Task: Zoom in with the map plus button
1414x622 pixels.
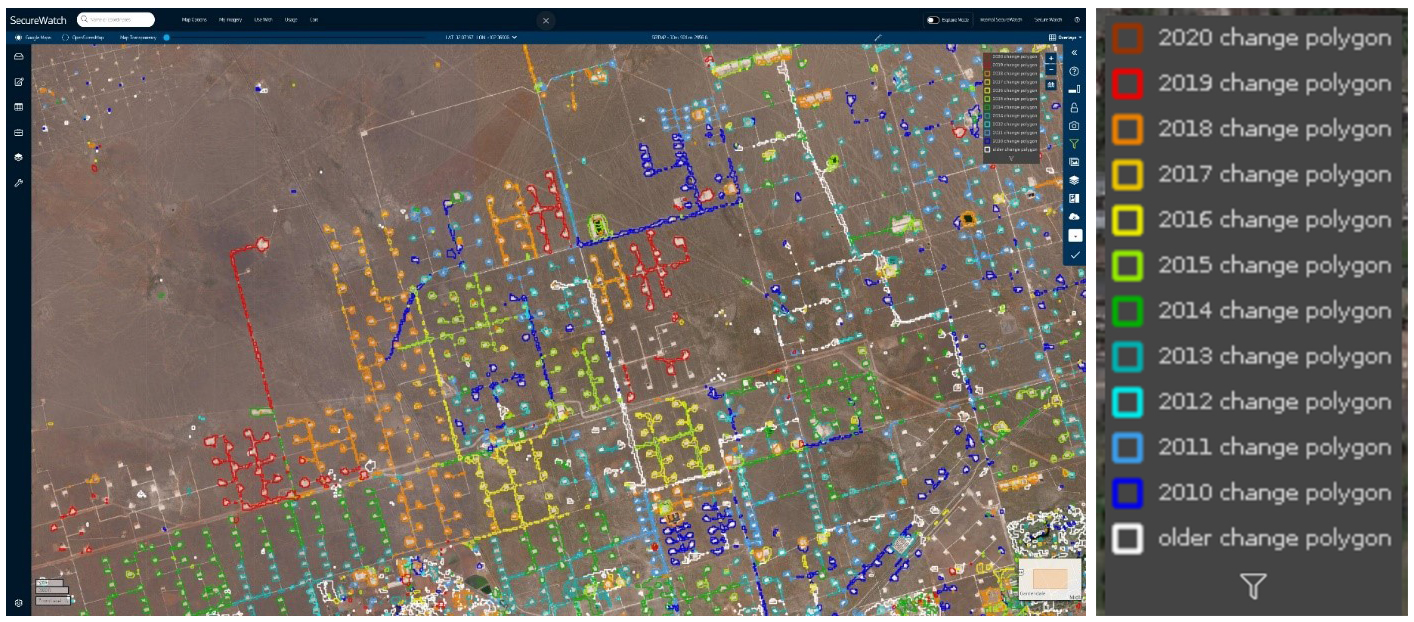Action: tap(1051, 58)
